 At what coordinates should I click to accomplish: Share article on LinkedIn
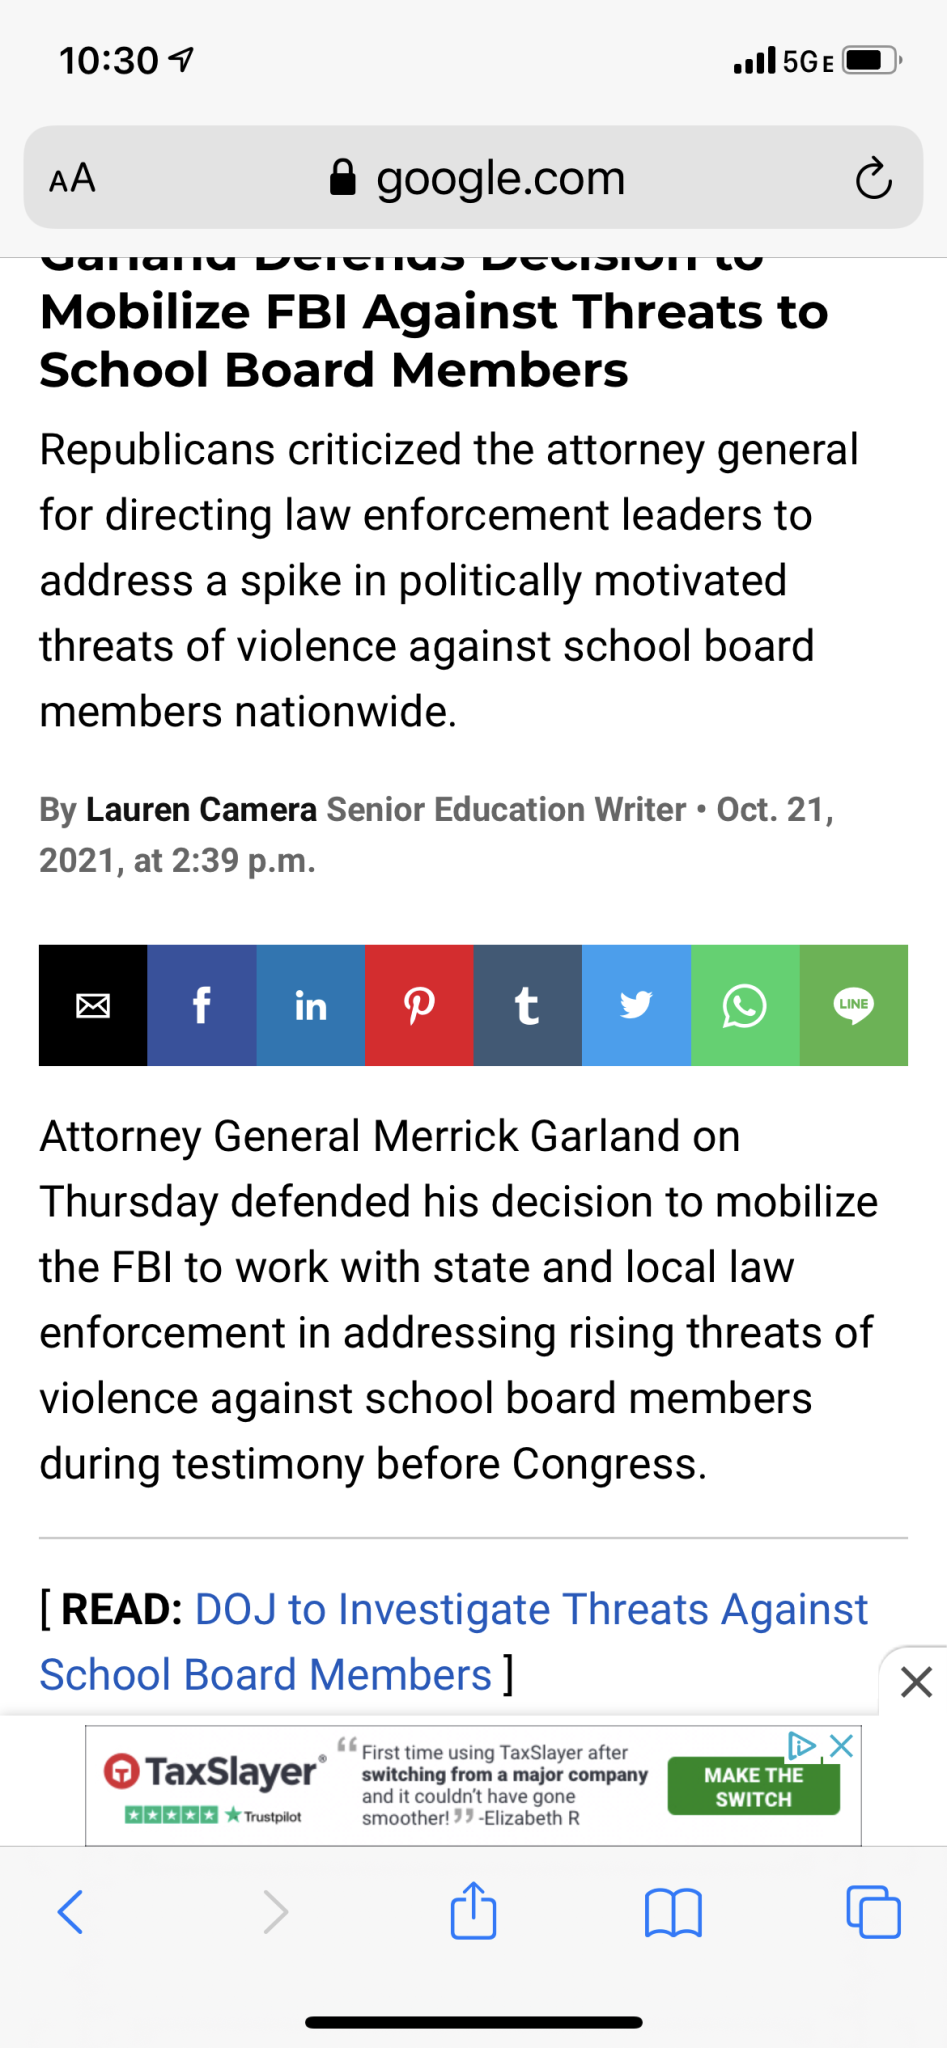311,1005
